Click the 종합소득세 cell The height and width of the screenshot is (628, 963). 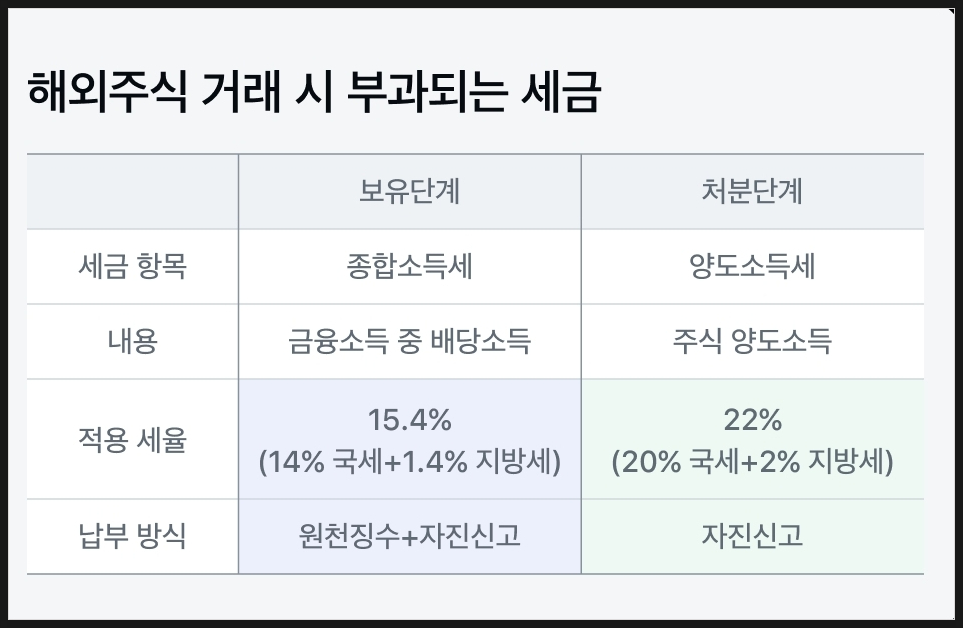[x=409, y=267]
